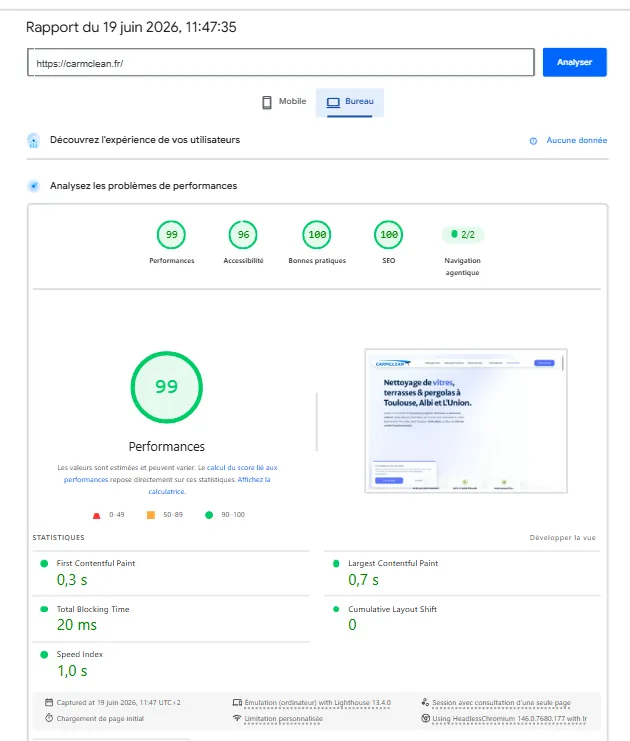
Task: Click the mobile phone icon
Action: (267, 102)
